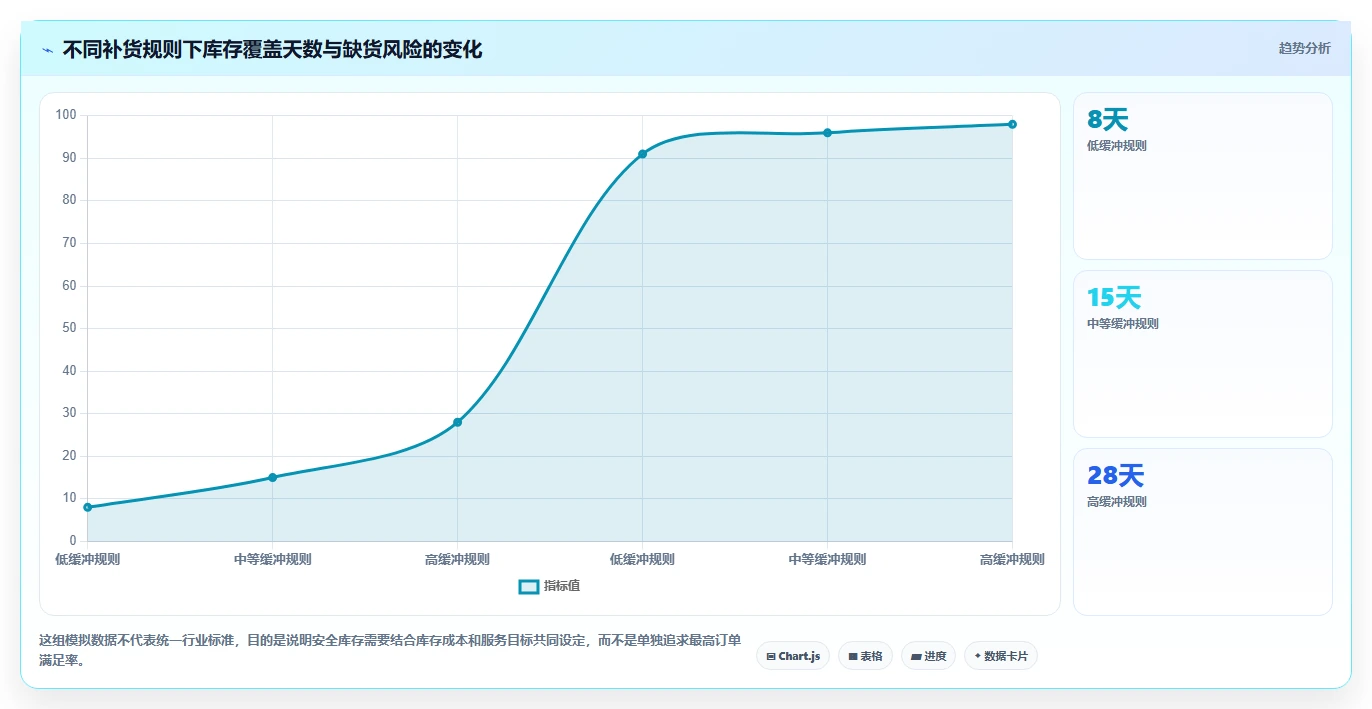Click the y-axis label 30
Viewport: 1372px width, 709px height.
[69, 413]
